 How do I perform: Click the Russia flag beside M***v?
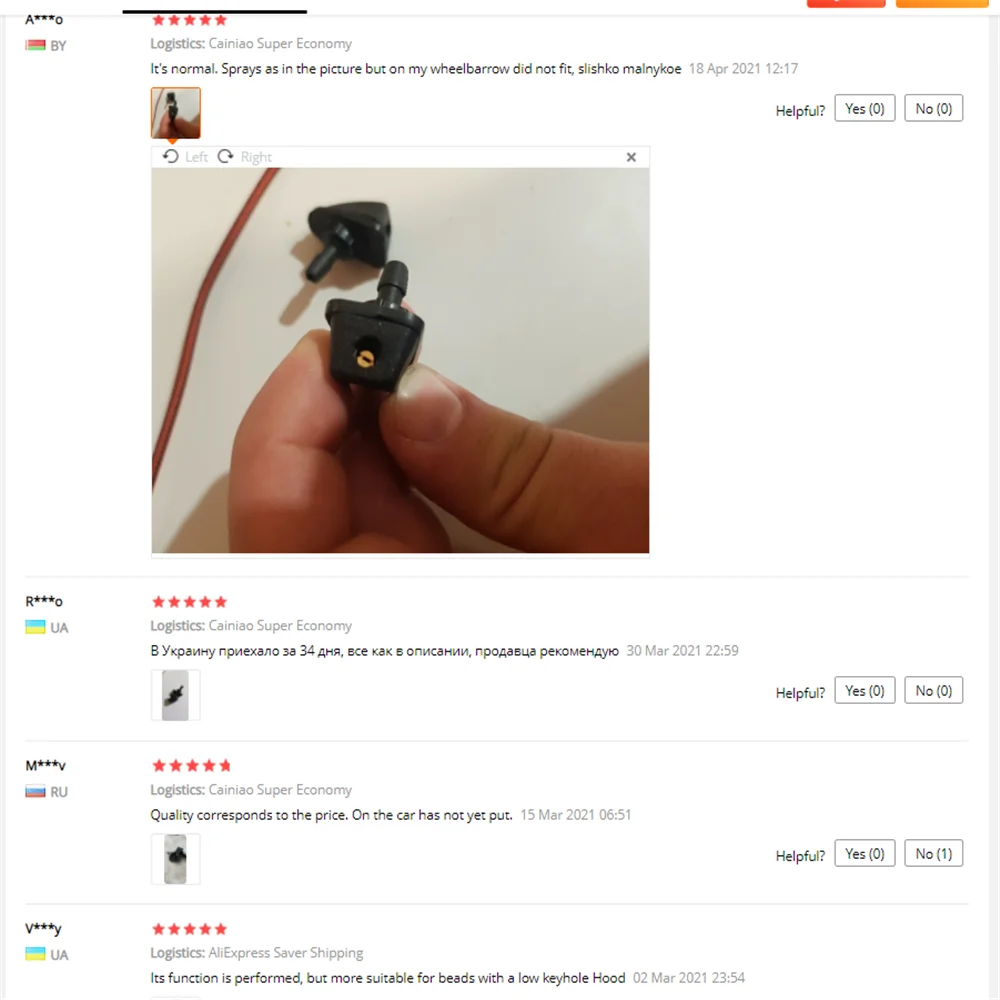tap(36, 791)
